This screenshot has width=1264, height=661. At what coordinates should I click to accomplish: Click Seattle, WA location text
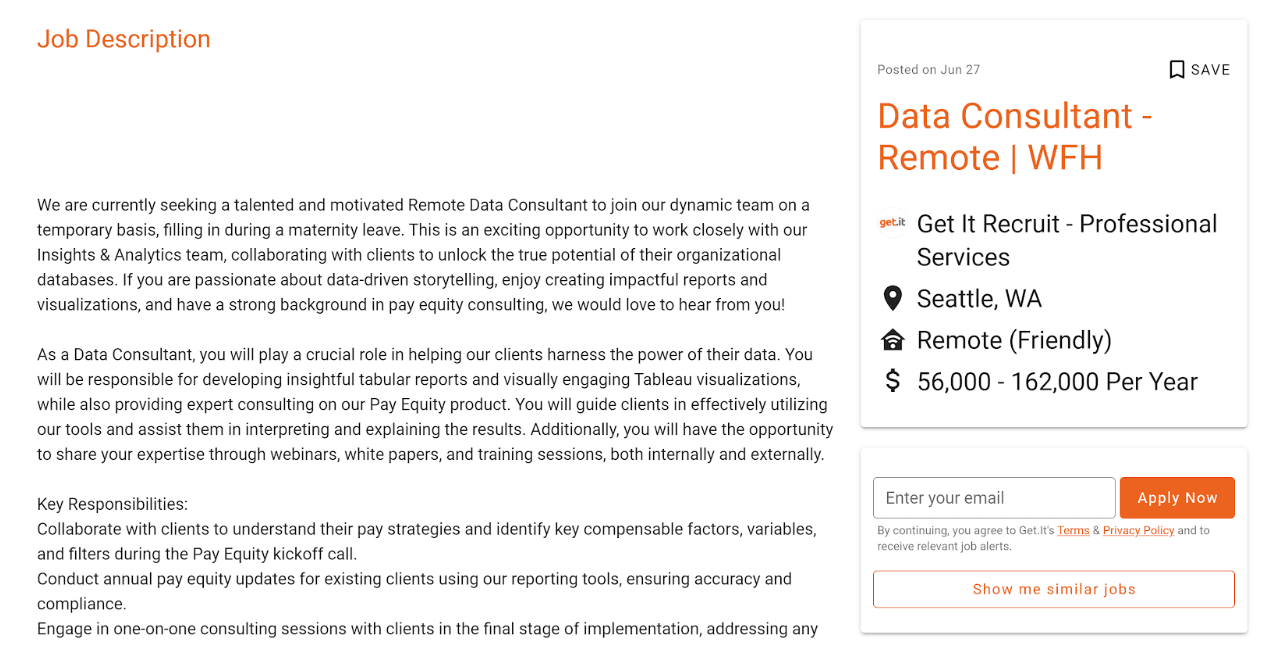[978, 298]
